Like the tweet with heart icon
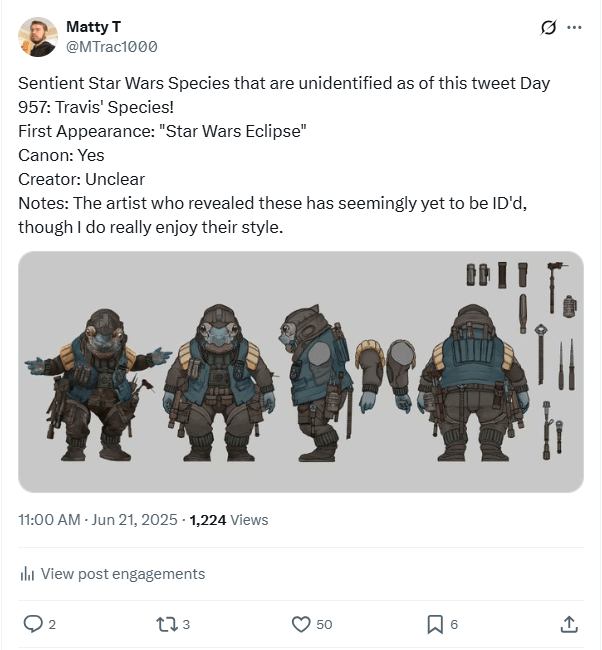Screen dimensions: 602x650 coord(301,624)
